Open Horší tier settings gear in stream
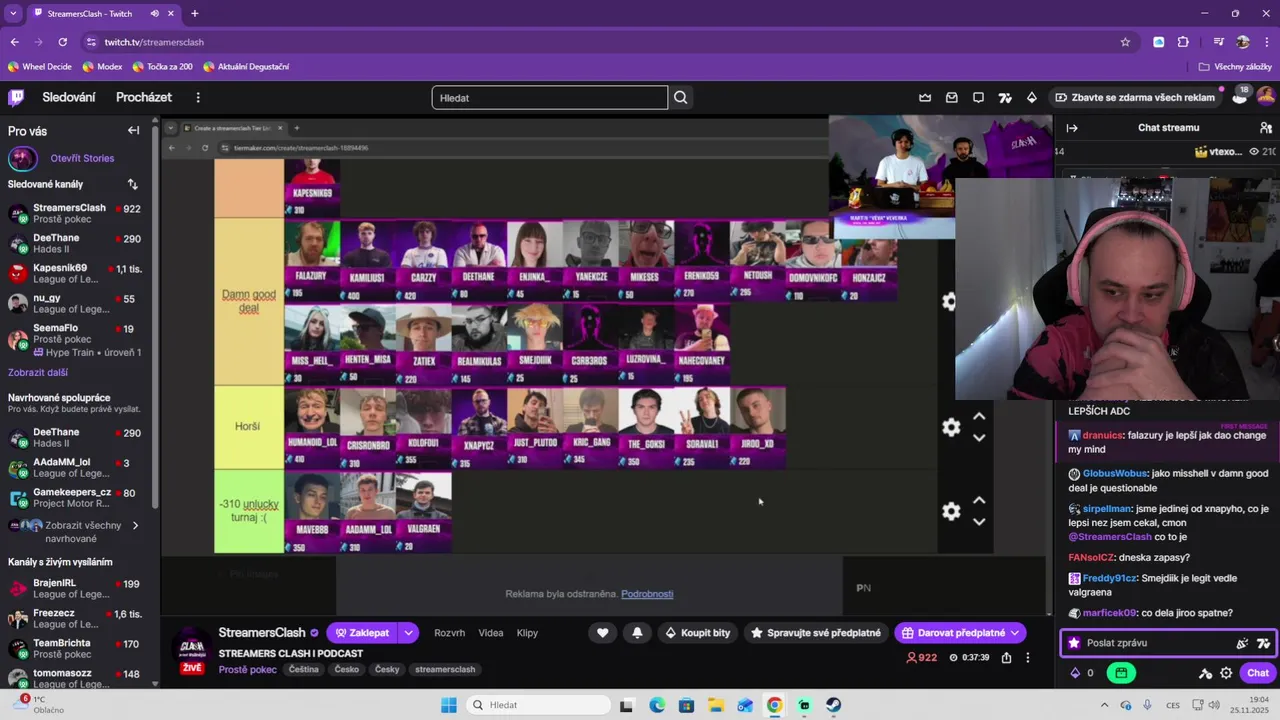The height and width of the screenshot is (720, 1280). click(x=951, y=427)
